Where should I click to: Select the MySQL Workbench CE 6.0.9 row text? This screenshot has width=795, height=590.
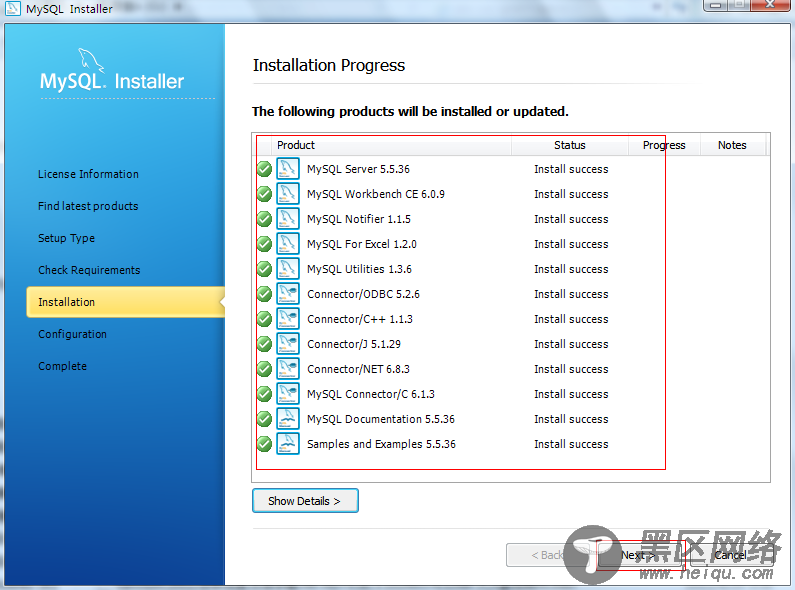point(376,194)
